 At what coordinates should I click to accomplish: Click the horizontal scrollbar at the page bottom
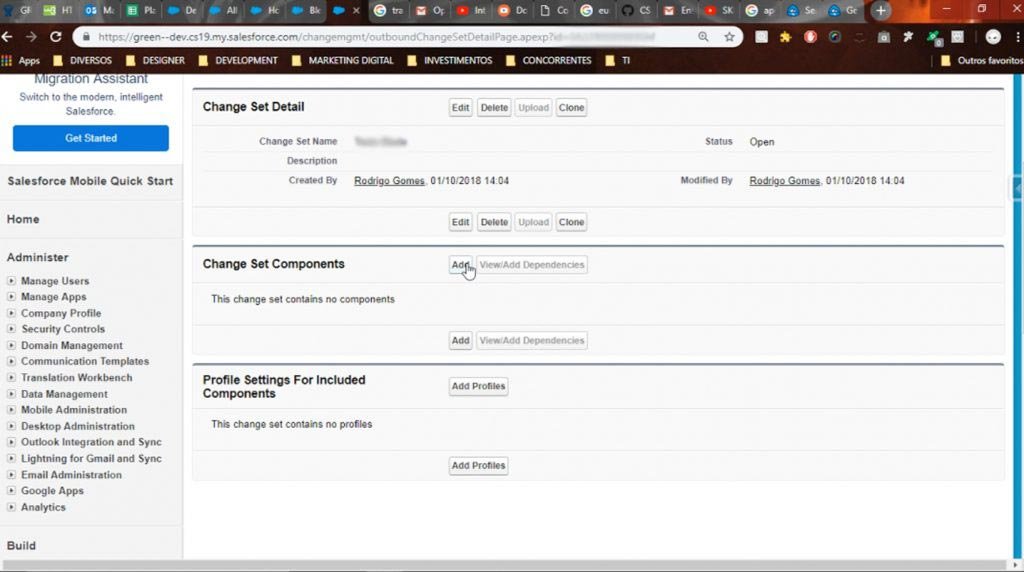click(x=504, y=565)
